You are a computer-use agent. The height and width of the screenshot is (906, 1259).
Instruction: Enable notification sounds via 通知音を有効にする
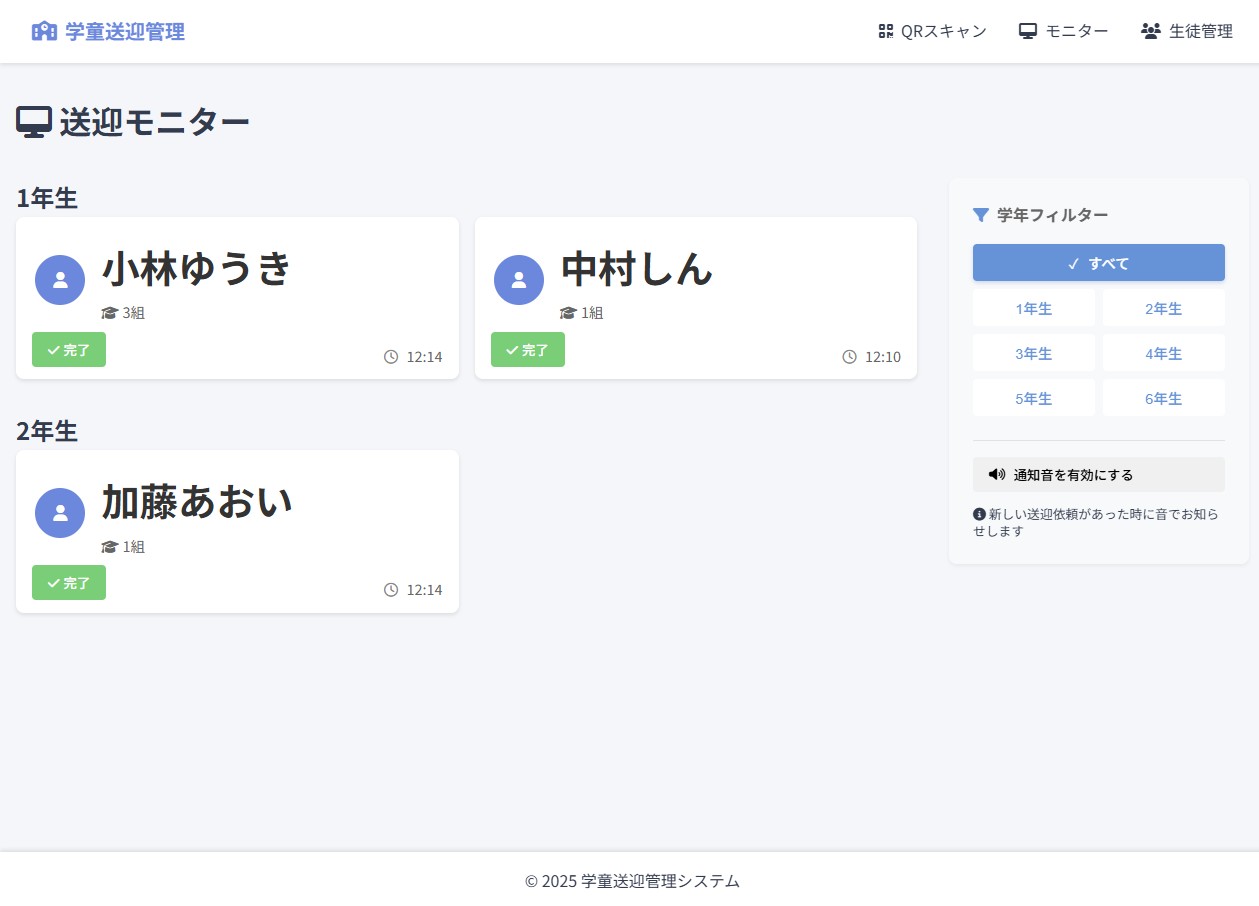(x=1098, y=474)
